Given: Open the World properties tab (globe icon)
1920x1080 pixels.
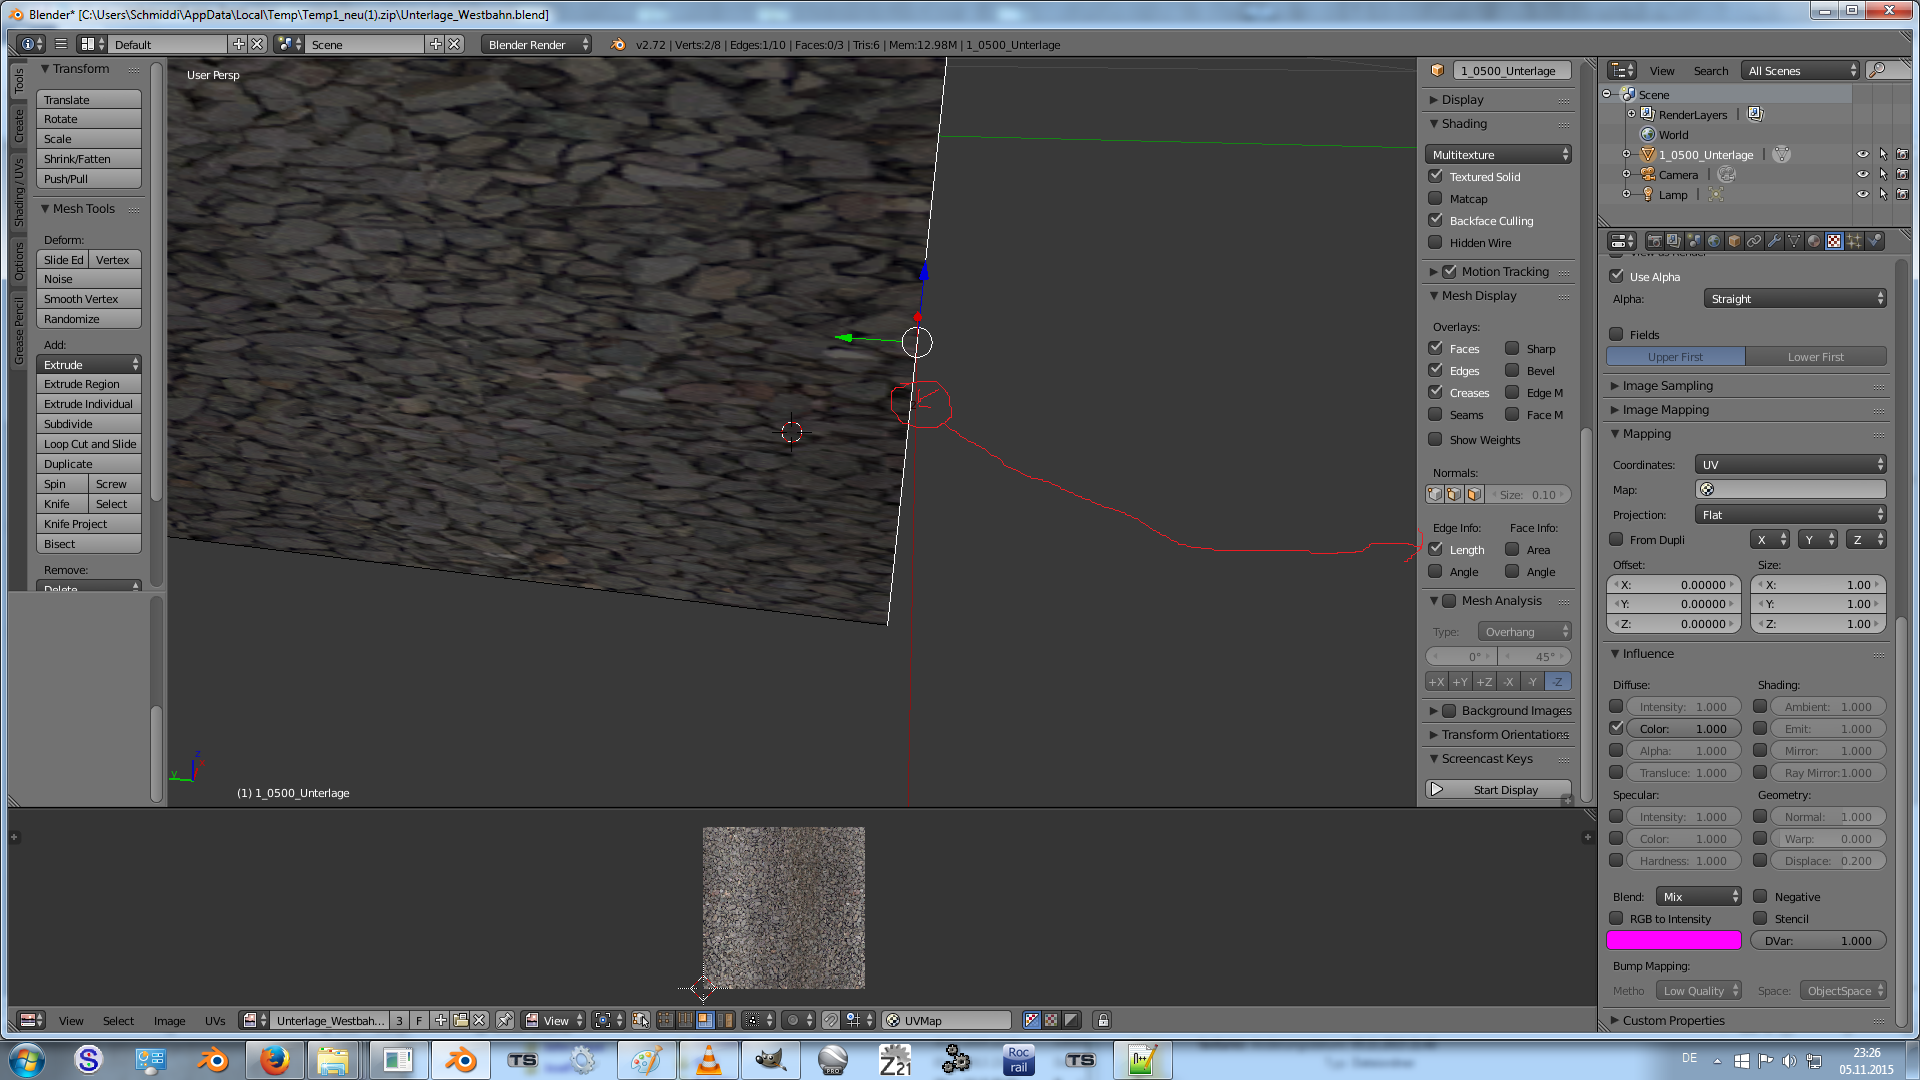Looking at the screenshot, I should [1714, 241].
